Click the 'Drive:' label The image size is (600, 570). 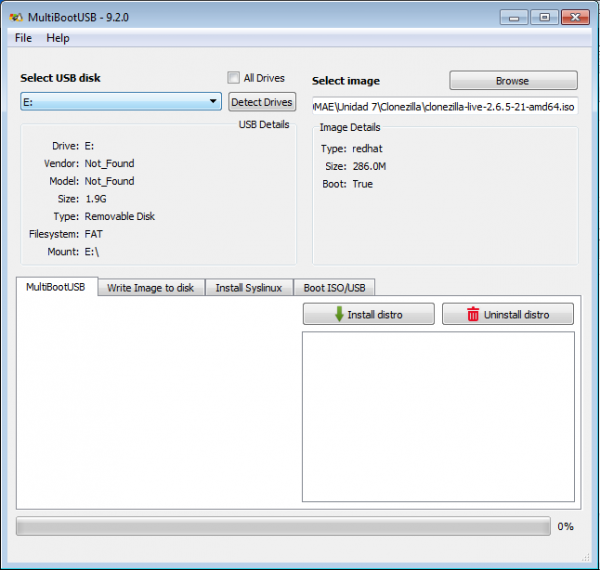coord(65,146)
